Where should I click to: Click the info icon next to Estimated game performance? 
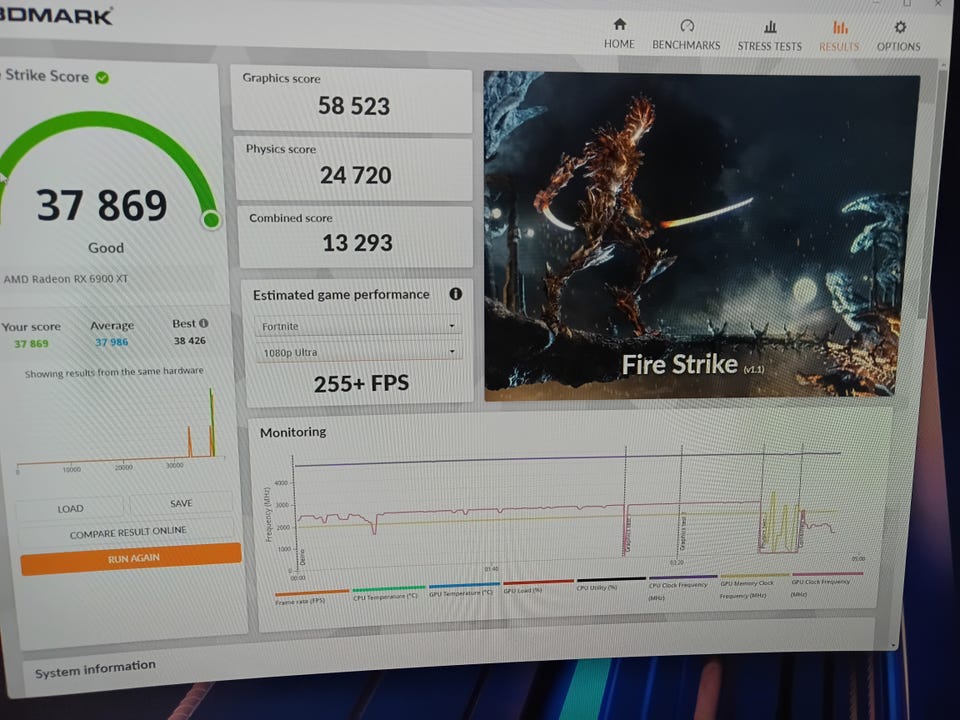[x=456, y=294]
